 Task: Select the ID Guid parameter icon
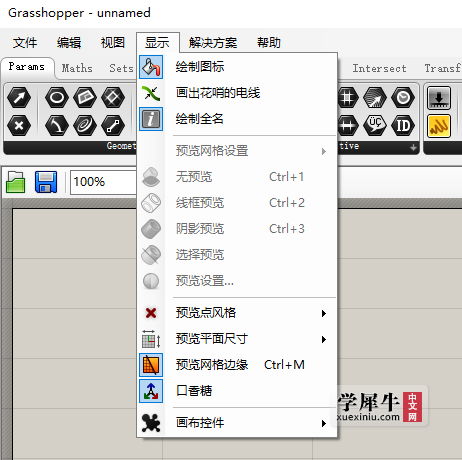coord(403,126)
